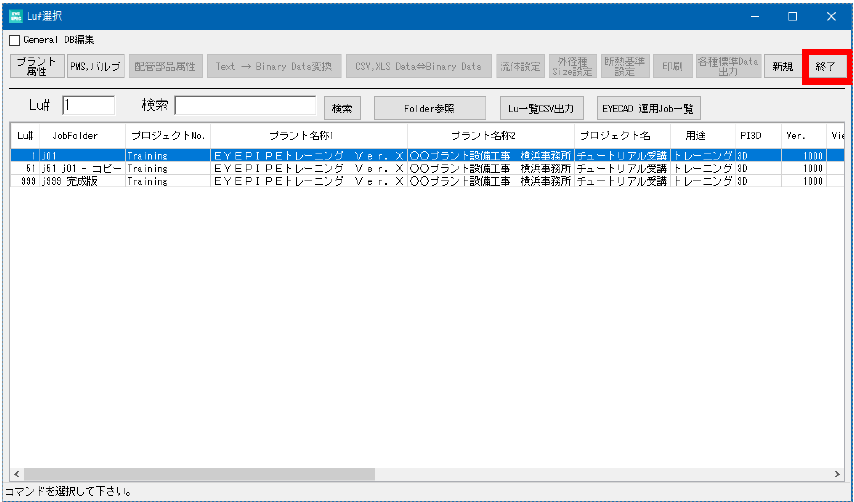Open the PMS,バルブ button
Viewport: 854px width, 502px height.
pos(96,66)
